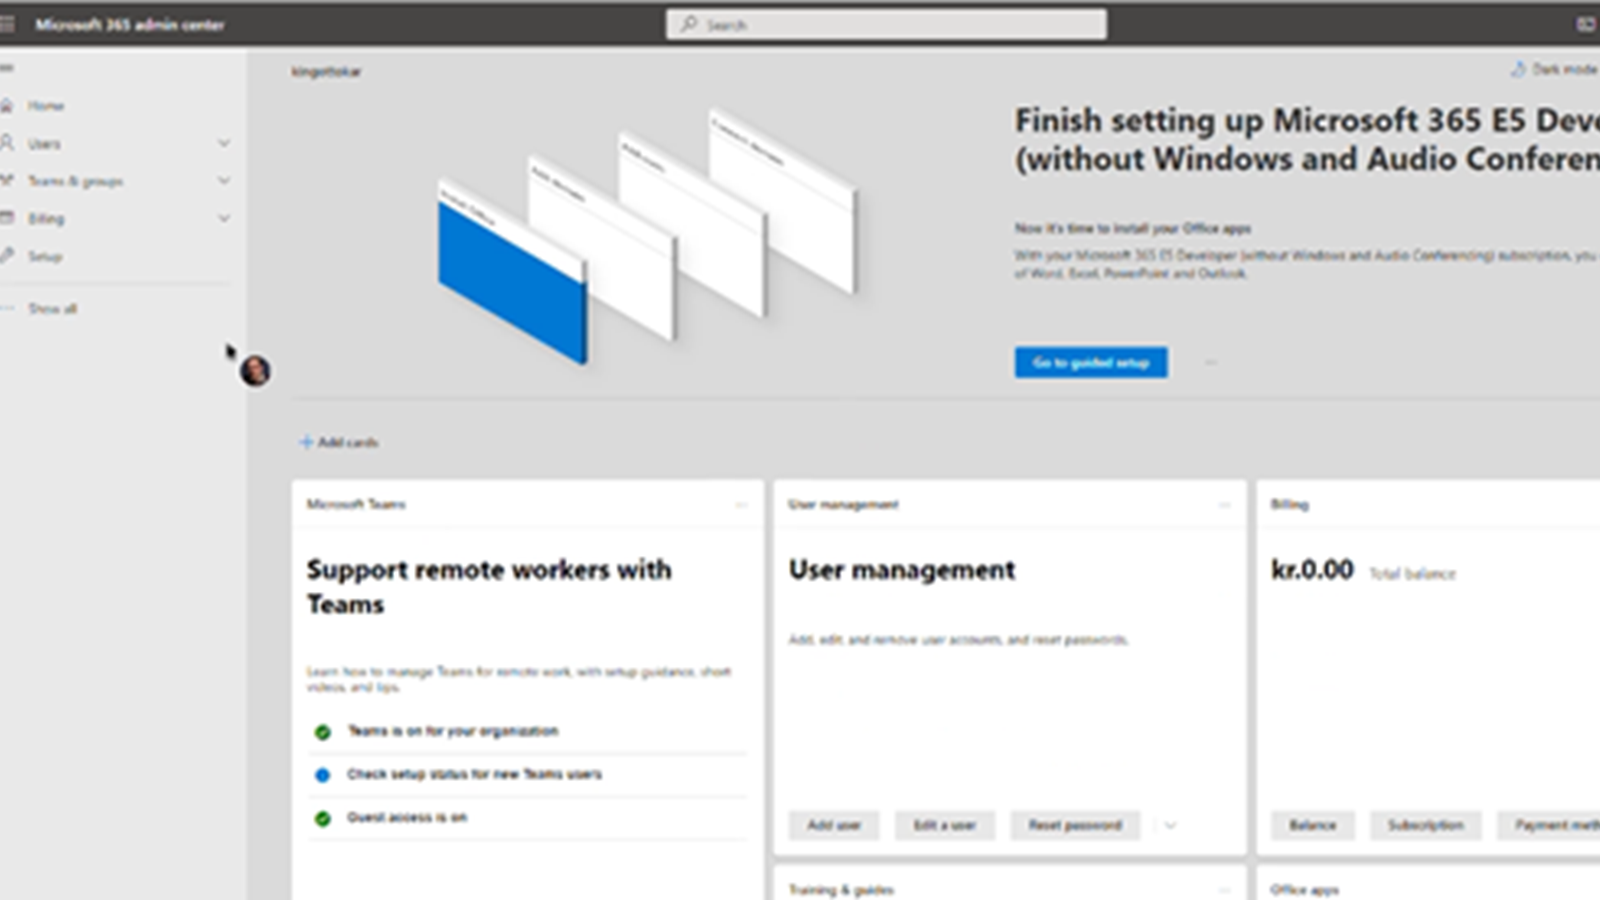Screen dimensions: 1600x900
Task: Click blue dot beside Check setup status
Action: 322,775
